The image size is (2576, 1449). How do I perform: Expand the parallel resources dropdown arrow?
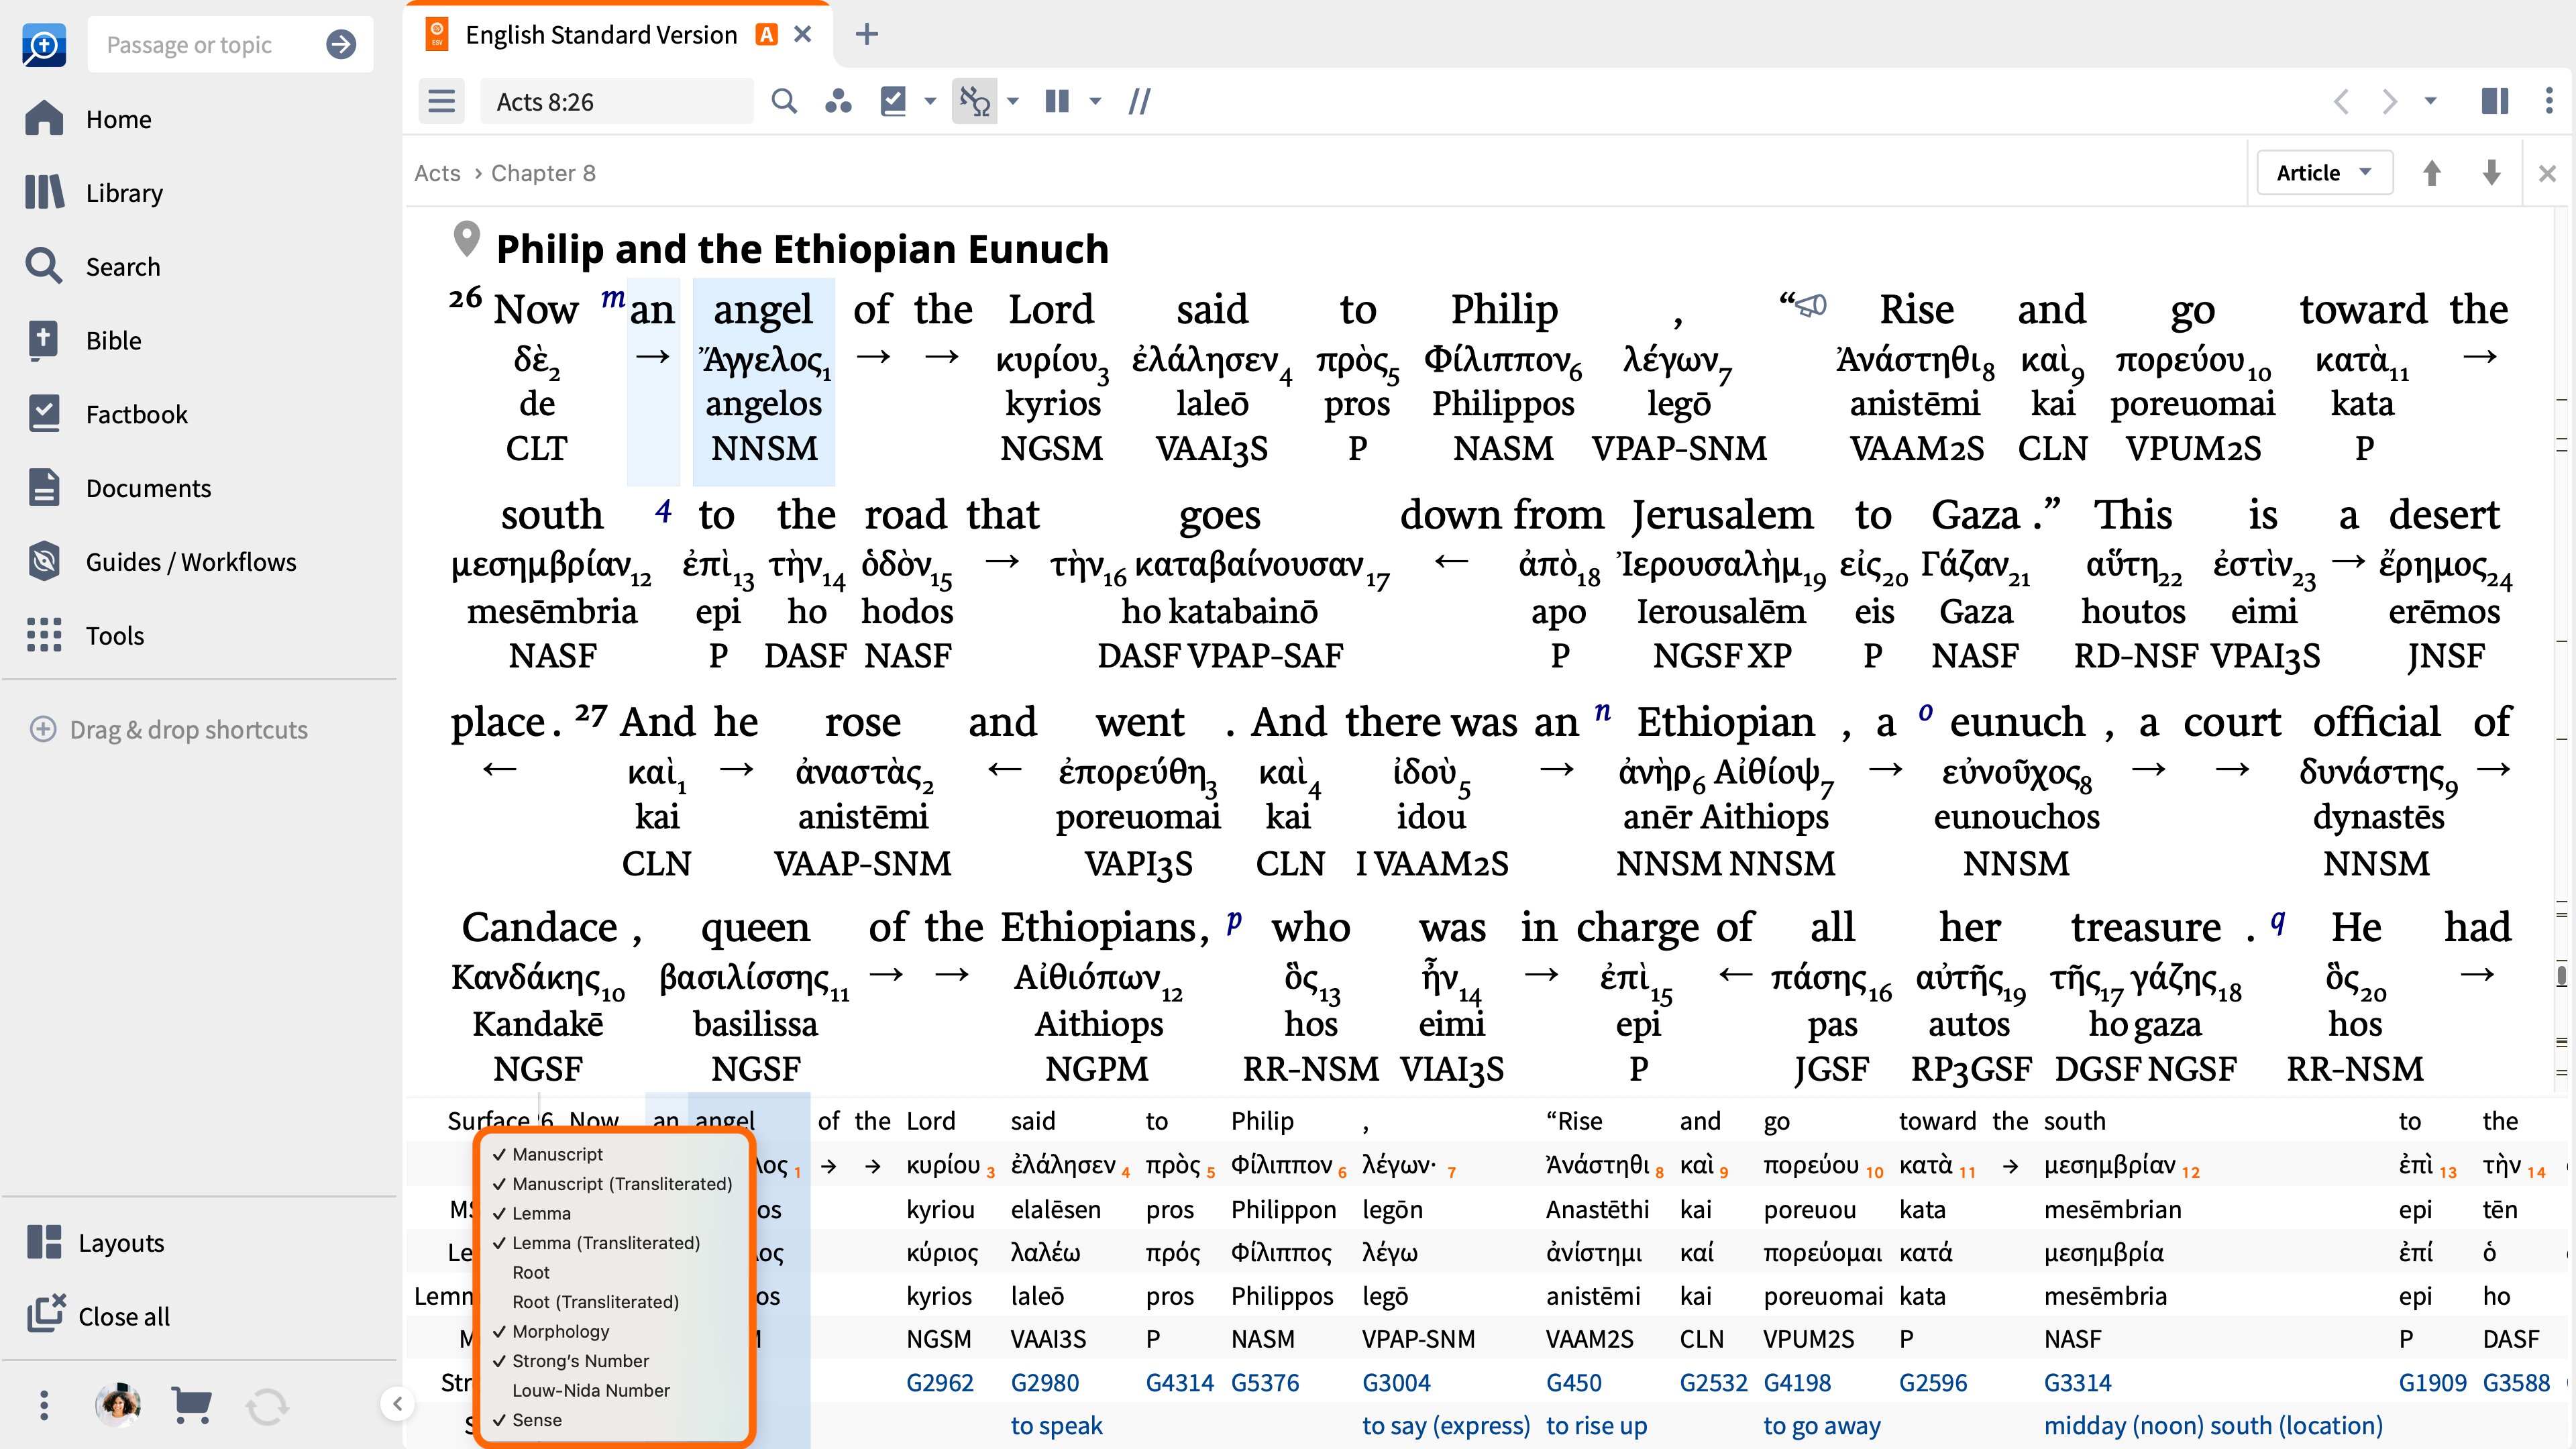[x=1095, y=101]
